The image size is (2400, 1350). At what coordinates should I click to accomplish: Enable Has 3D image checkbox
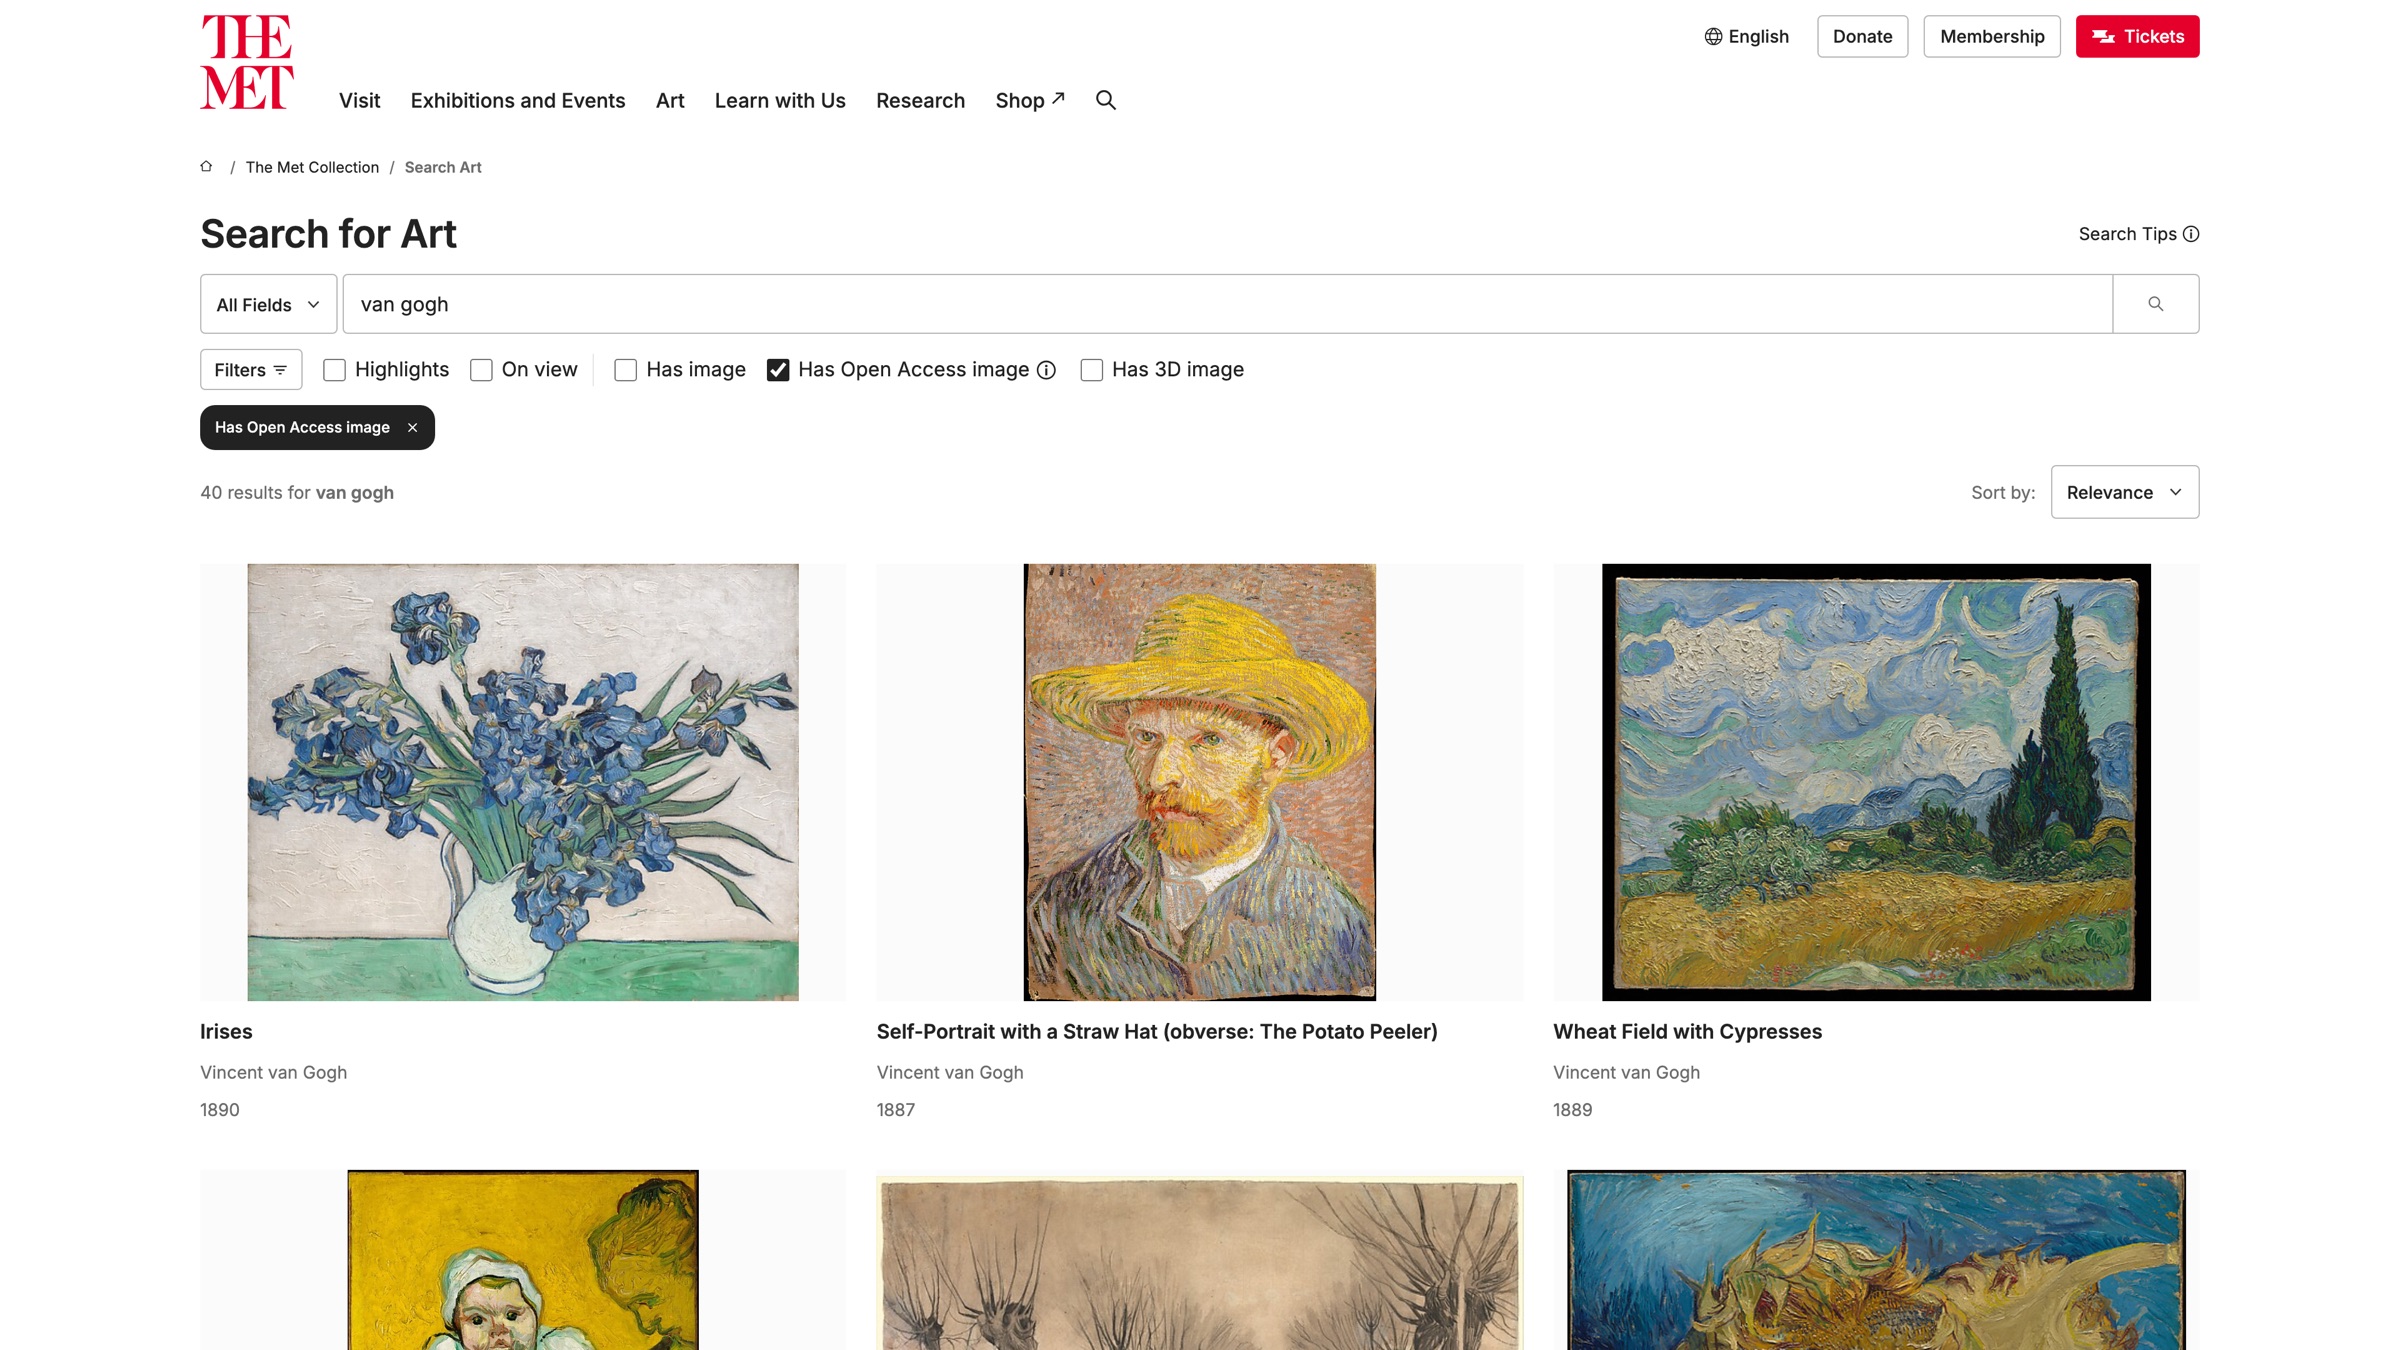click(1092, 370)
